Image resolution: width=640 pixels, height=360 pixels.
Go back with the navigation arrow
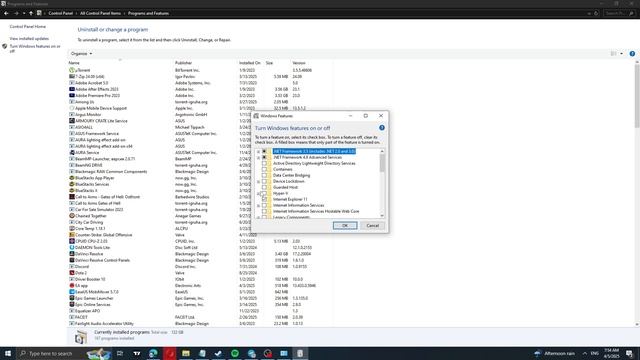(x=6, y=13)
